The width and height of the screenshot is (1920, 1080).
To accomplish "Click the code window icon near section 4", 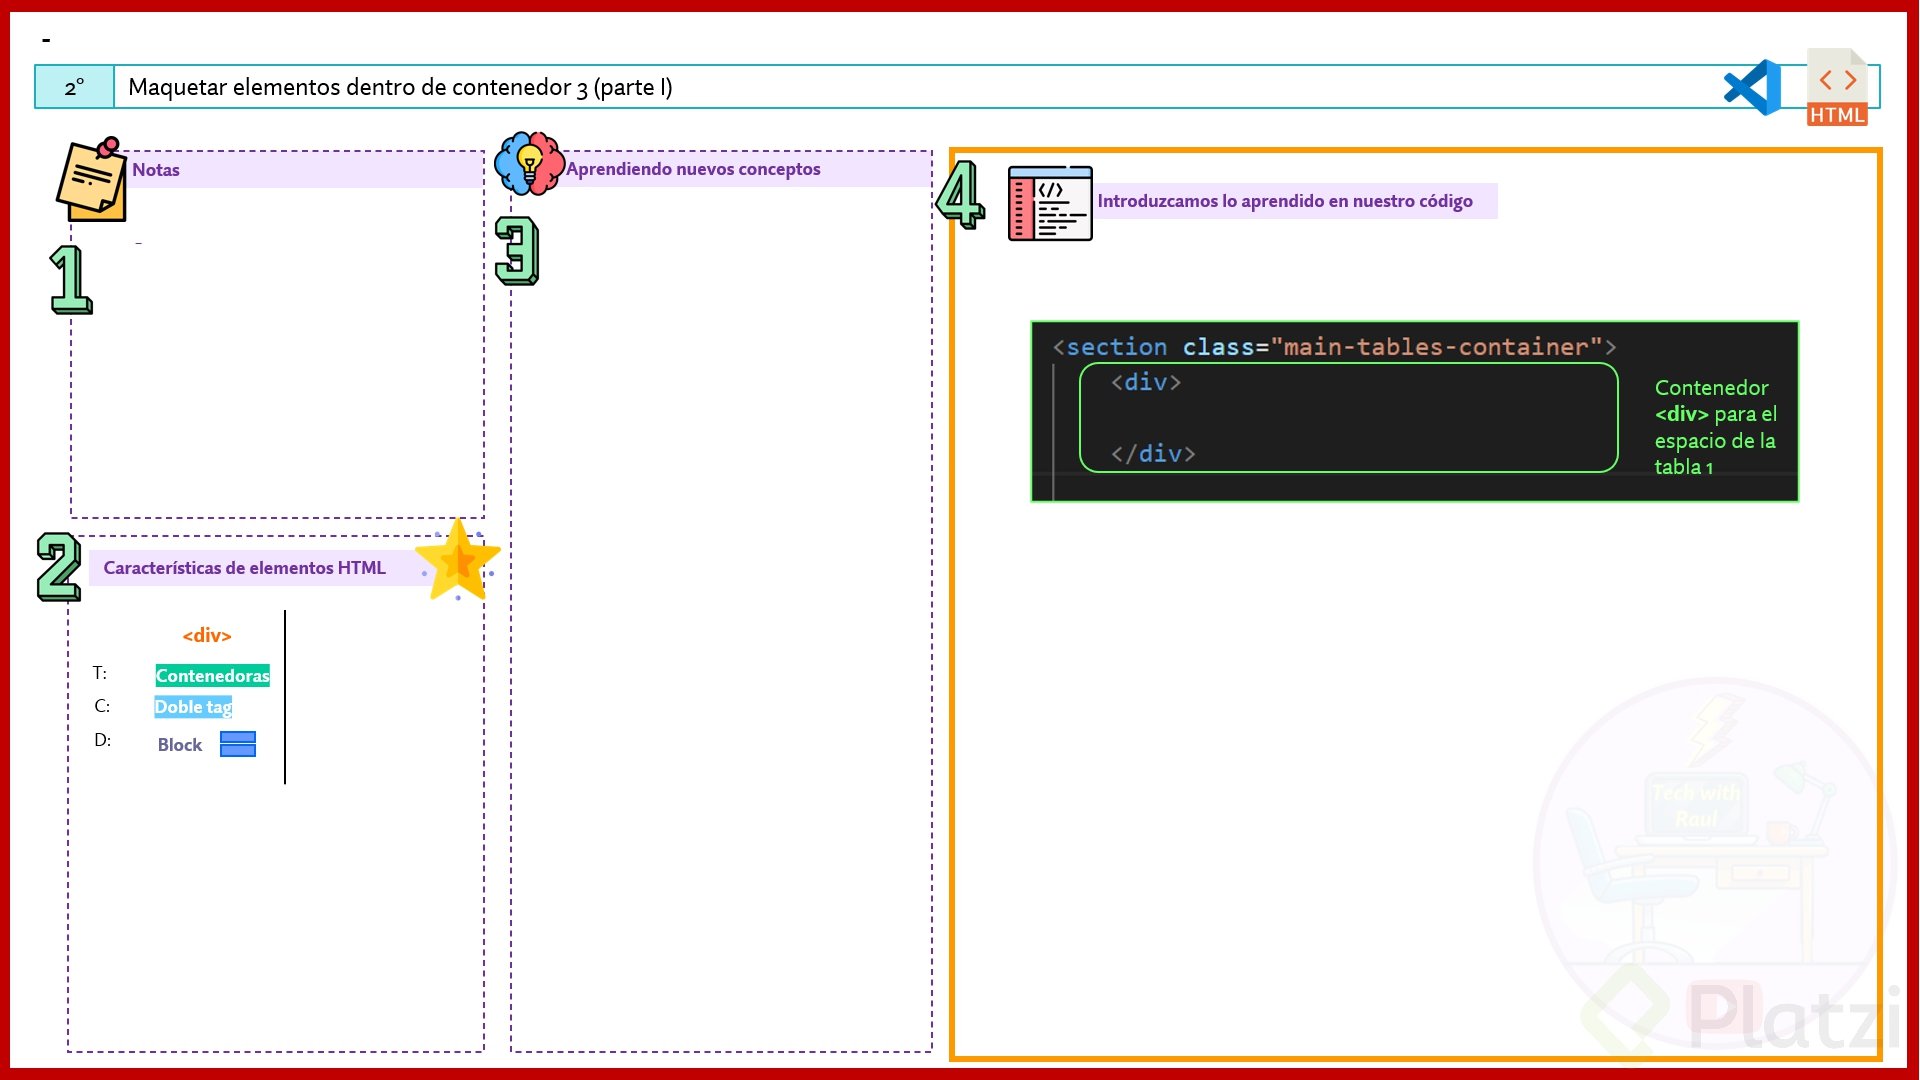I will coord(1050,203).
